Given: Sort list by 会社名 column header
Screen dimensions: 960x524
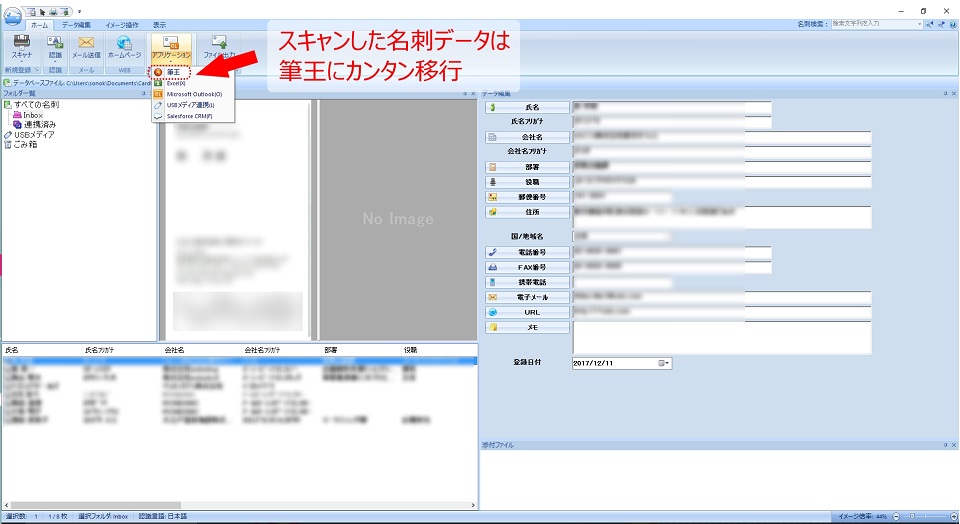Looking at the screenshot, I should pyautogui.click(x=201, y=350).
